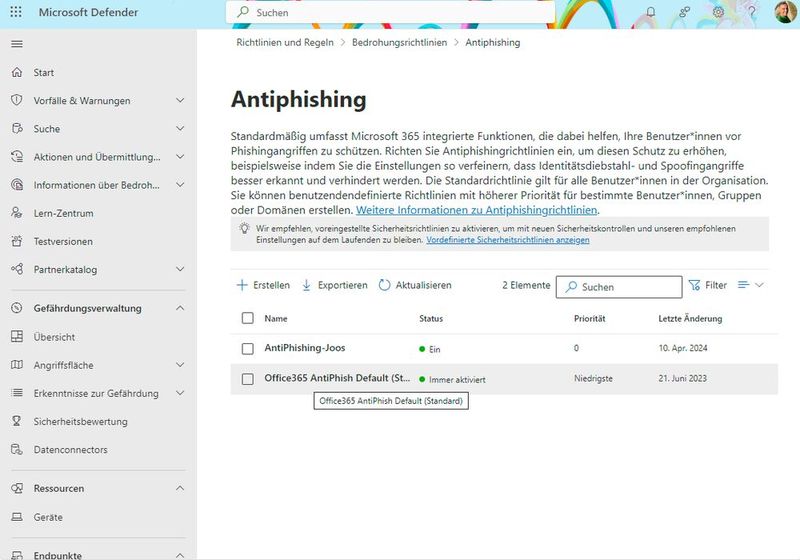The height and width of the screenshot is (560, 800).
Task: Open Übersicht under Gefährdungsverwaltung
Action: coord(54,337)
